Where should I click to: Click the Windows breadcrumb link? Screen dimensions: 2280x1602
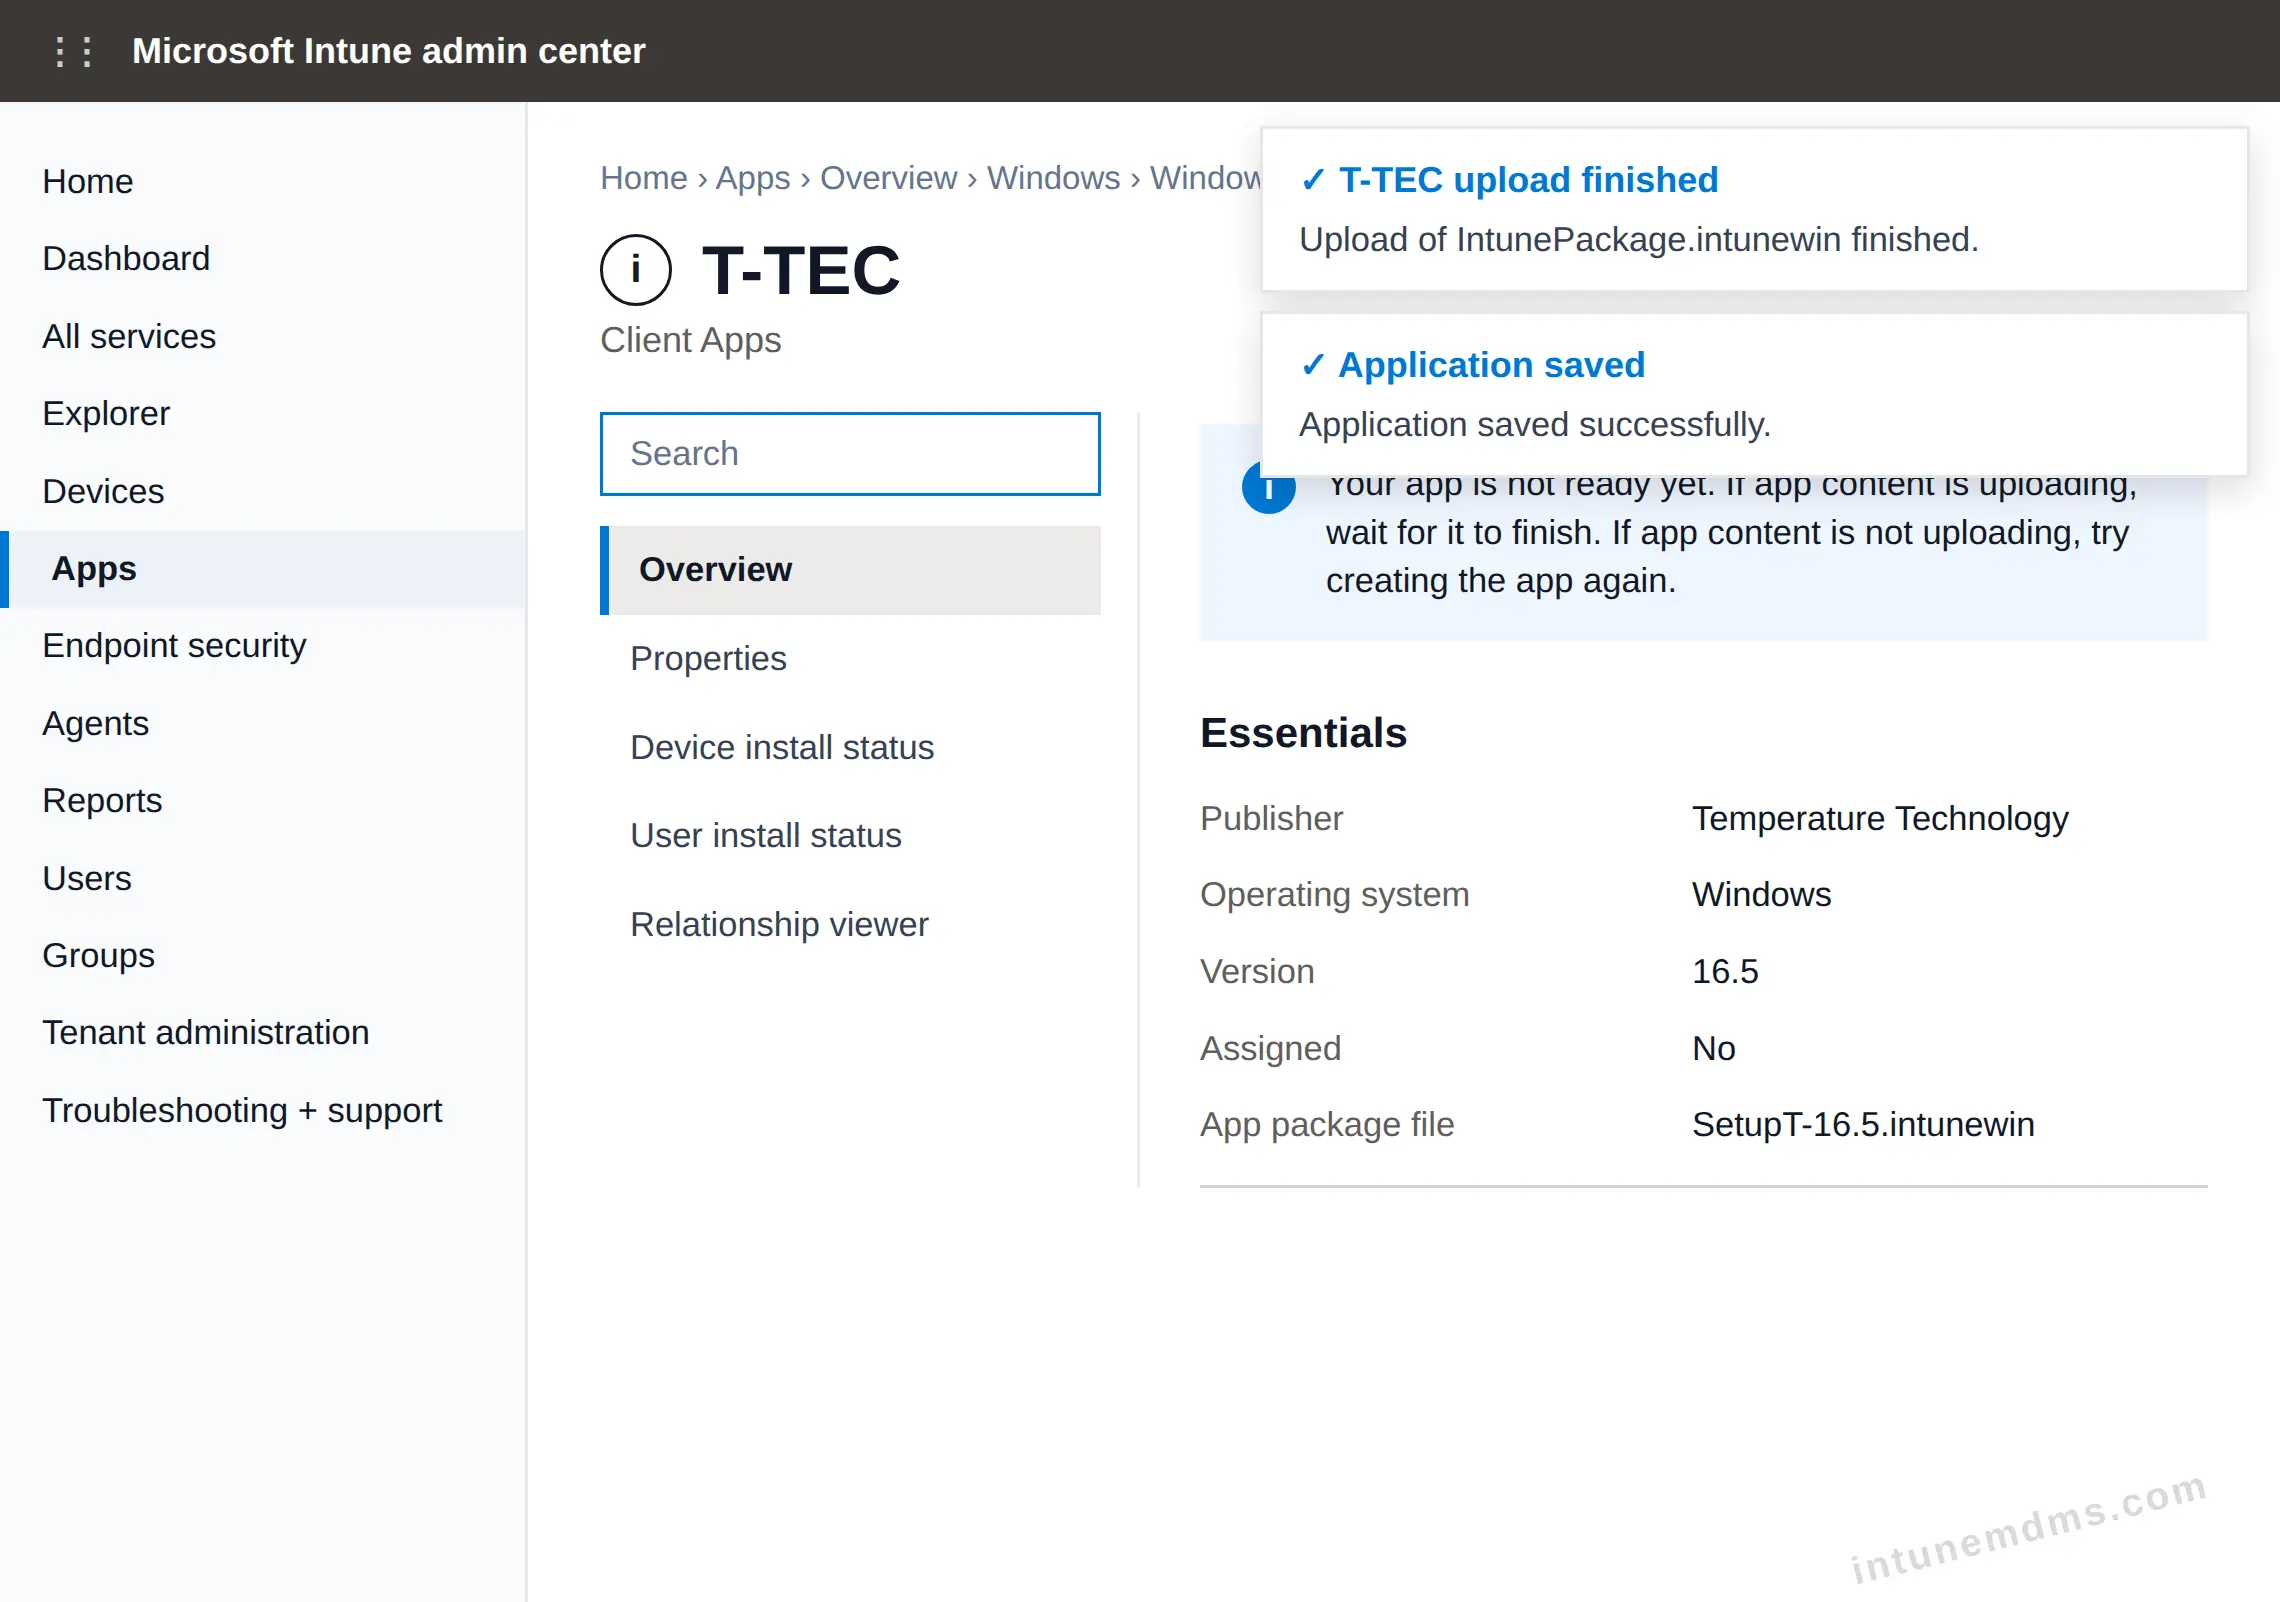tap(1053, 178)
